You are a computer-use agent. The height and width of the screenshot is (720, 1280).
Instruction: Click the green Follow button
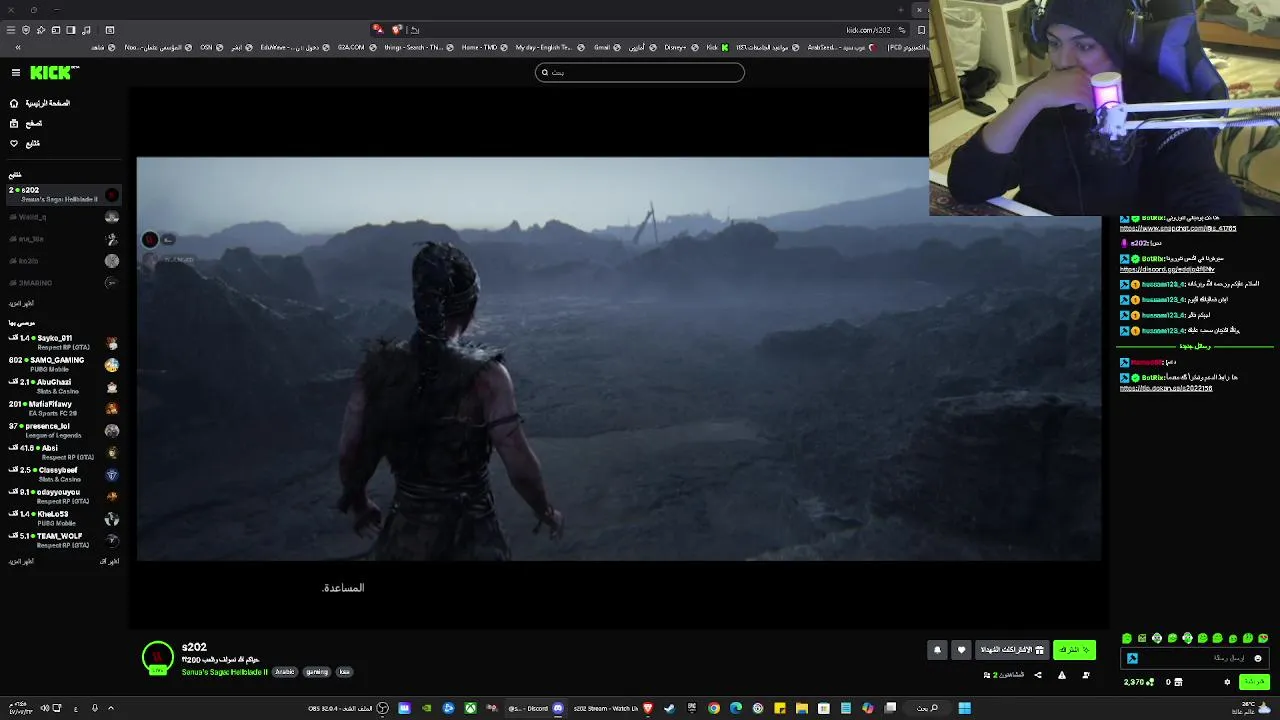(1075, 650)
